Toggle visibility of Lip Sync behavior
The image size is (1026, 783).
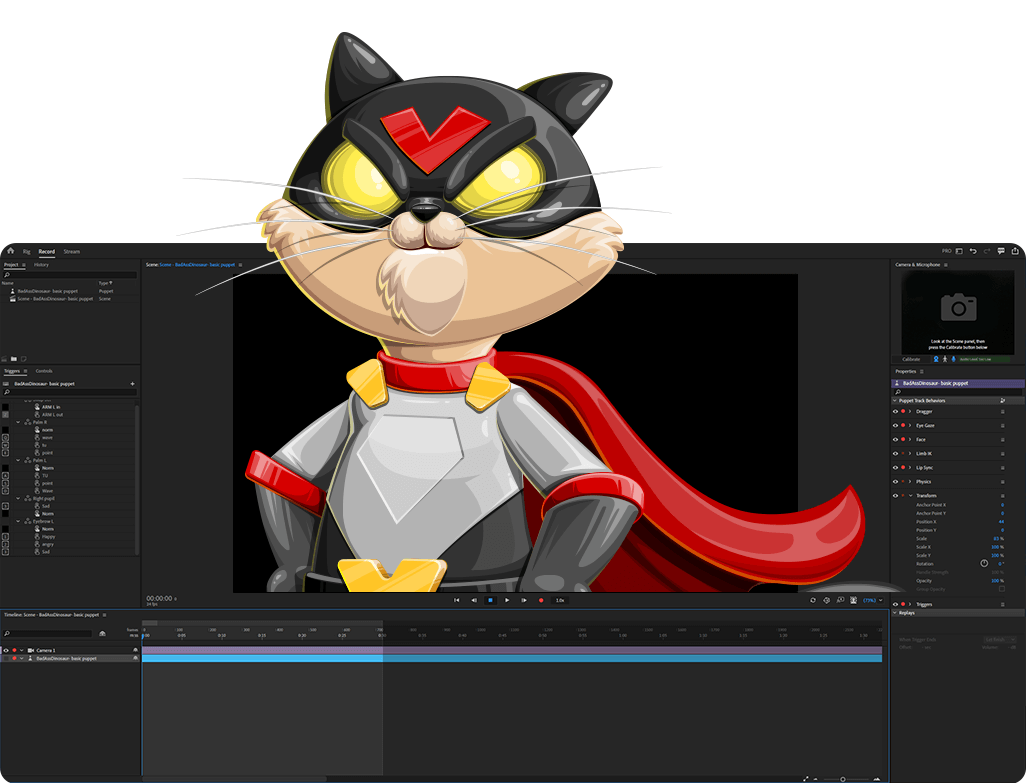click(x=895, y=467)
